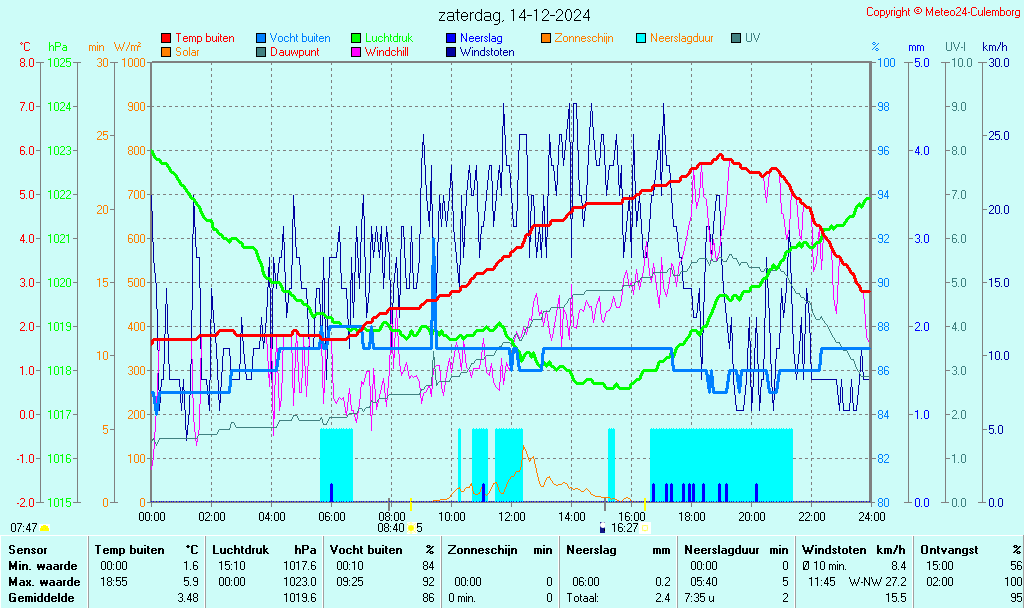Click the km/h axis unit label
Image resolution: width=1026 pixels, height=608 pixels.
coord(994,47)
